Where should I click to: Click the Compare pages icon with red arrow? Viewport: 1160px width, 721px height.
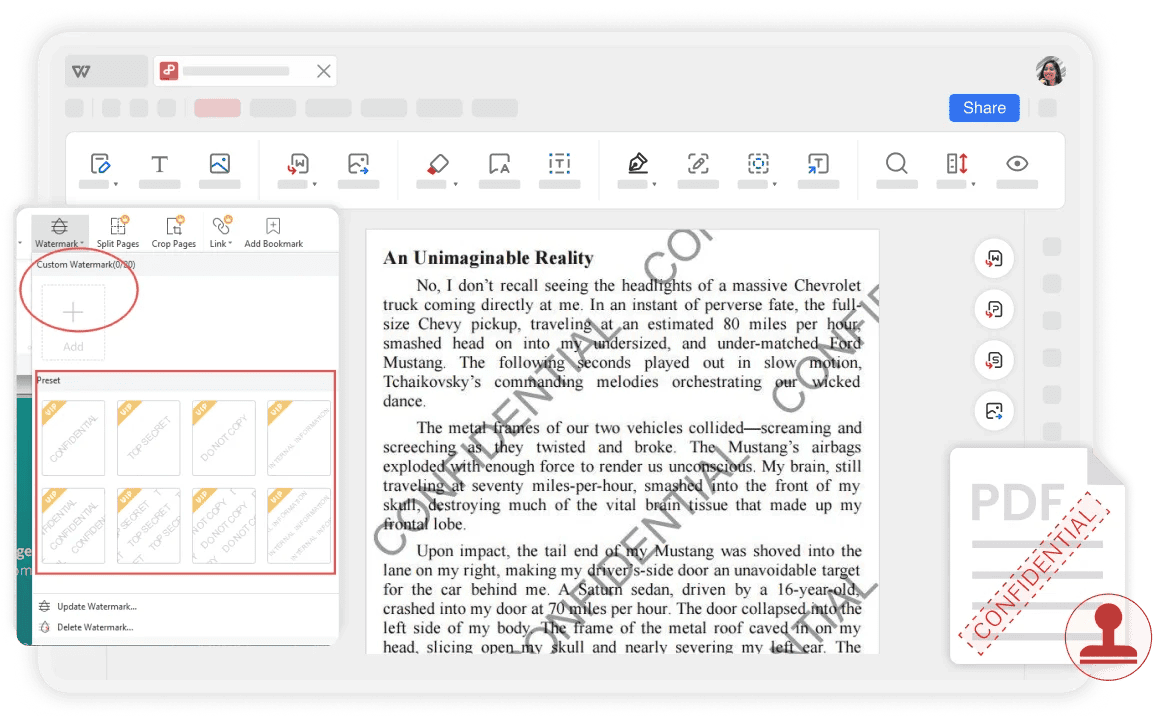[x=957, y=163]
